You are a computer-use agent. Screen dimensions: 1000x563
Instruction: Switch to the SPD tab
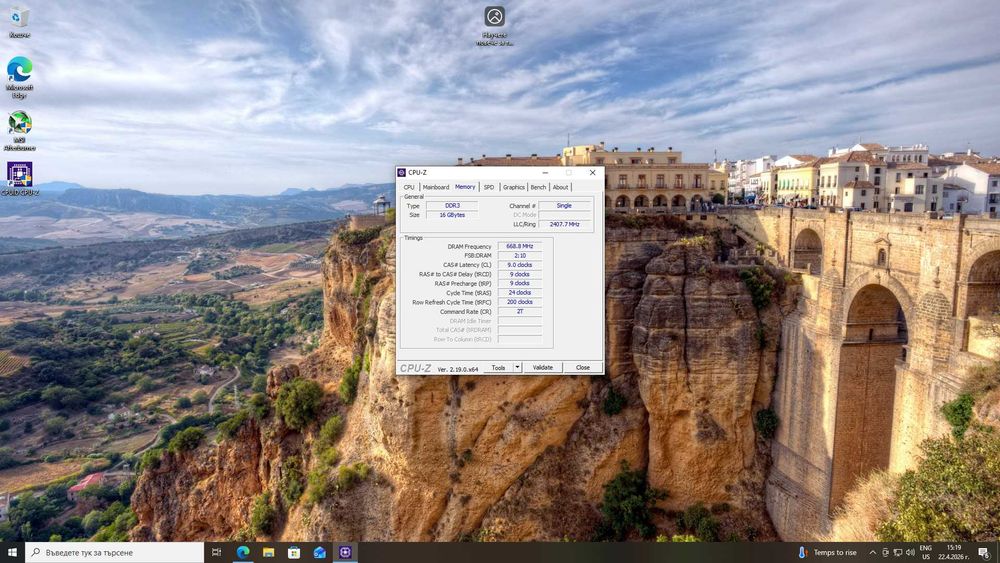tap(489, 187)
